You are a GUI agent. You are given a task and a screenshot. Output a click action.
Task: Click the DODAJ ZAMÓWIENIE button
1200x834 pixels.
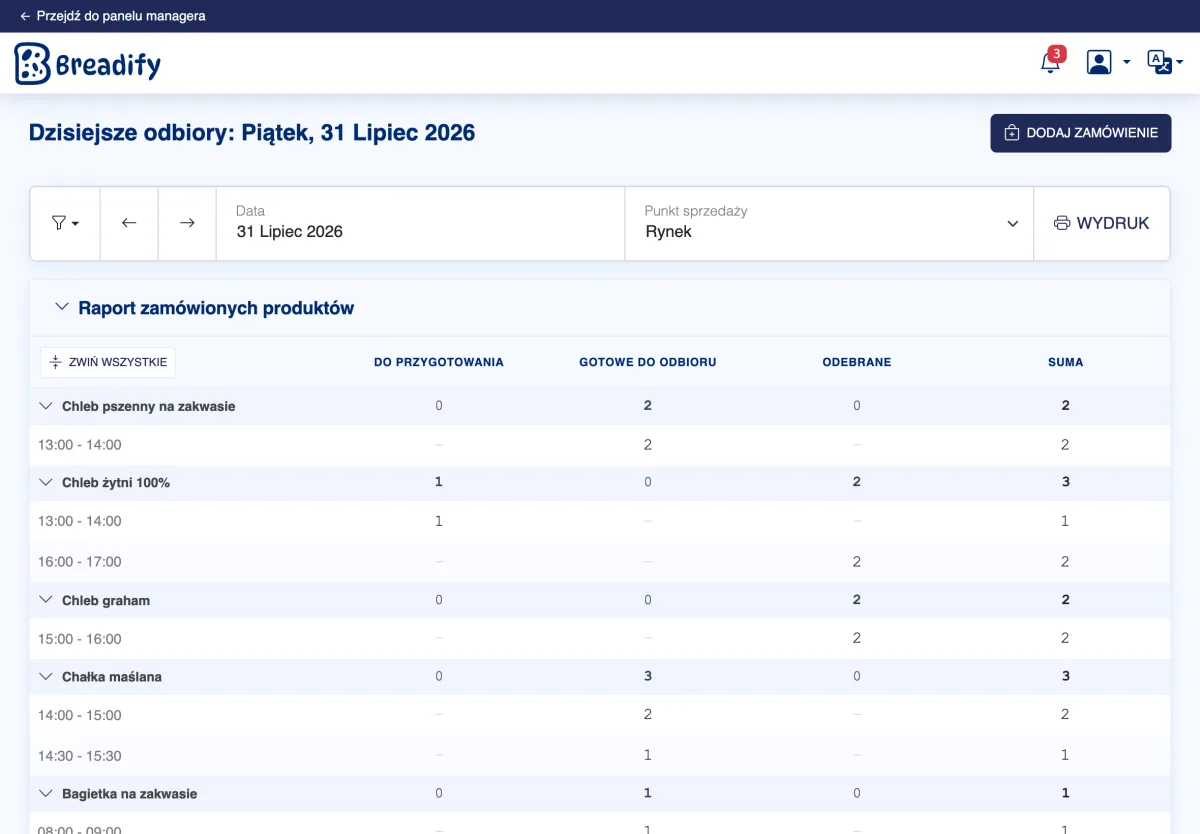tap(1080, 133)
